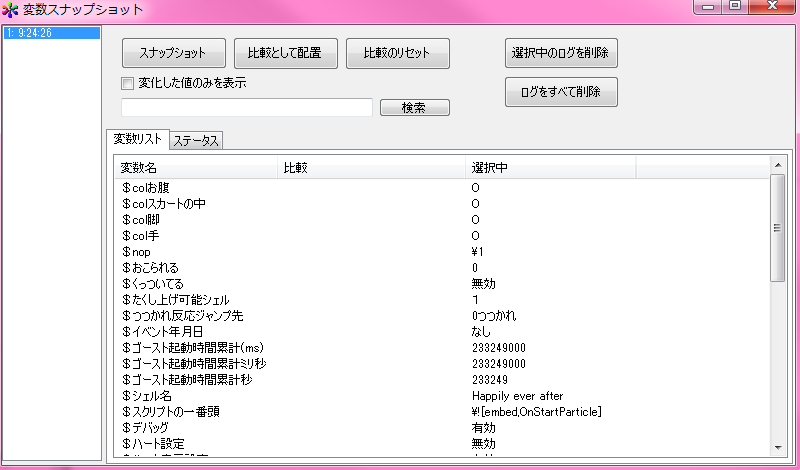Viewport: 800px width, 470px height.
Task: Click value 1 of $たくし上げ可能シェル
Action: pos(476,300)
